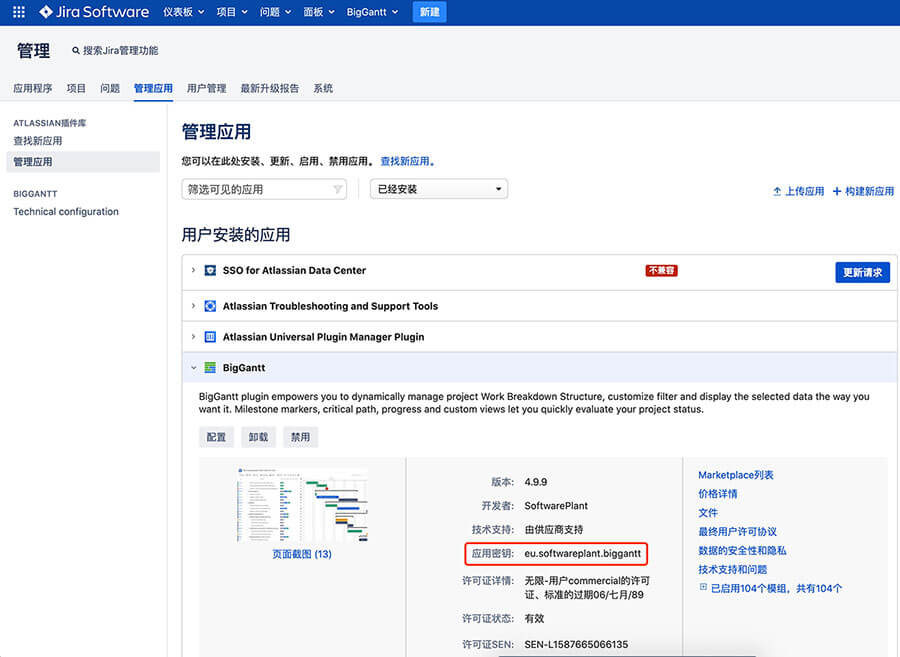Collapse the BigGantt app row
The height and width of the screenshot is (657, 900).
click(193, 367)
